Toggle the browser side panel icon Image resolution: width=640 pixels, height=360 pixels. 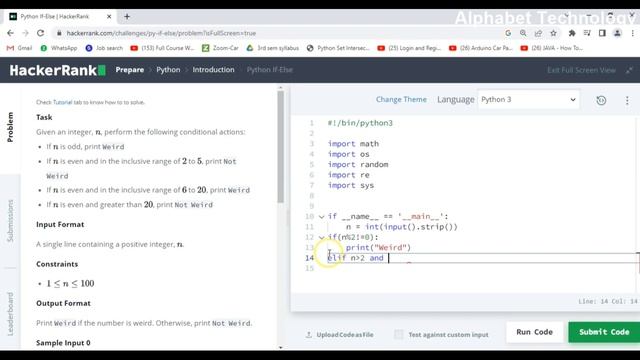coord(602,33)
